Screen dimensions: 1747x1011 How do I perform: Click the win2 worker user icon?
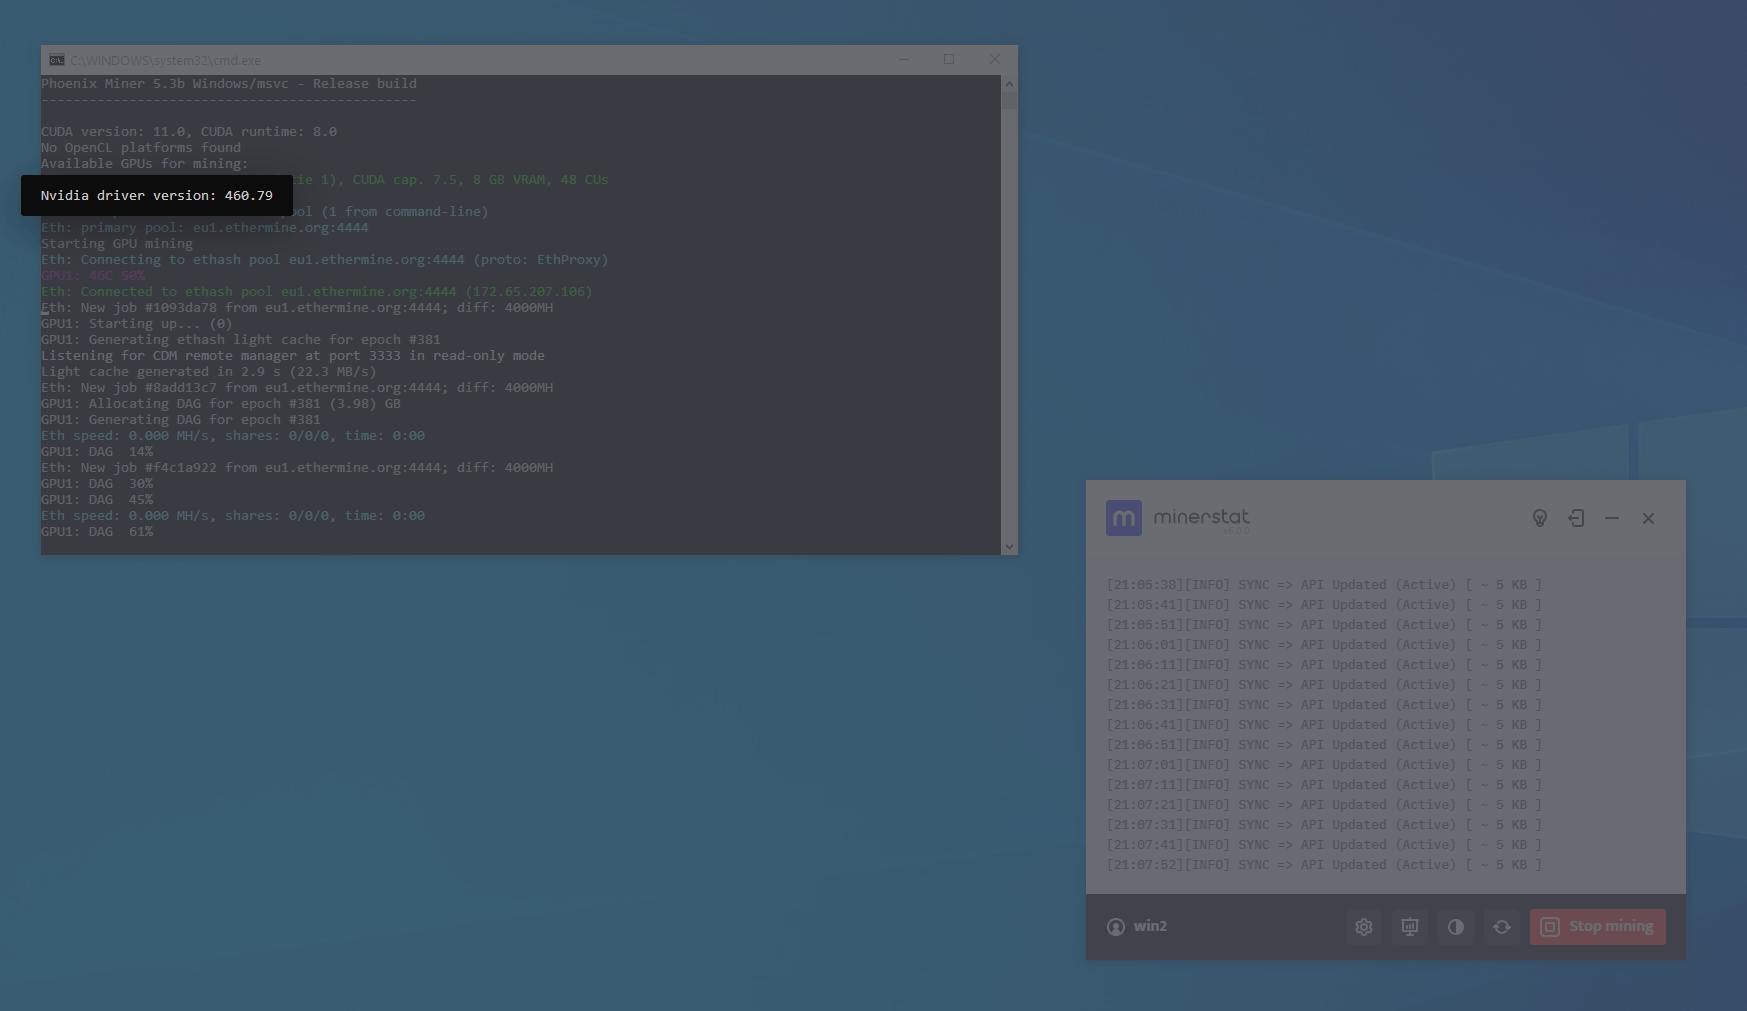pyautogui.click(x=1116, y=927)
